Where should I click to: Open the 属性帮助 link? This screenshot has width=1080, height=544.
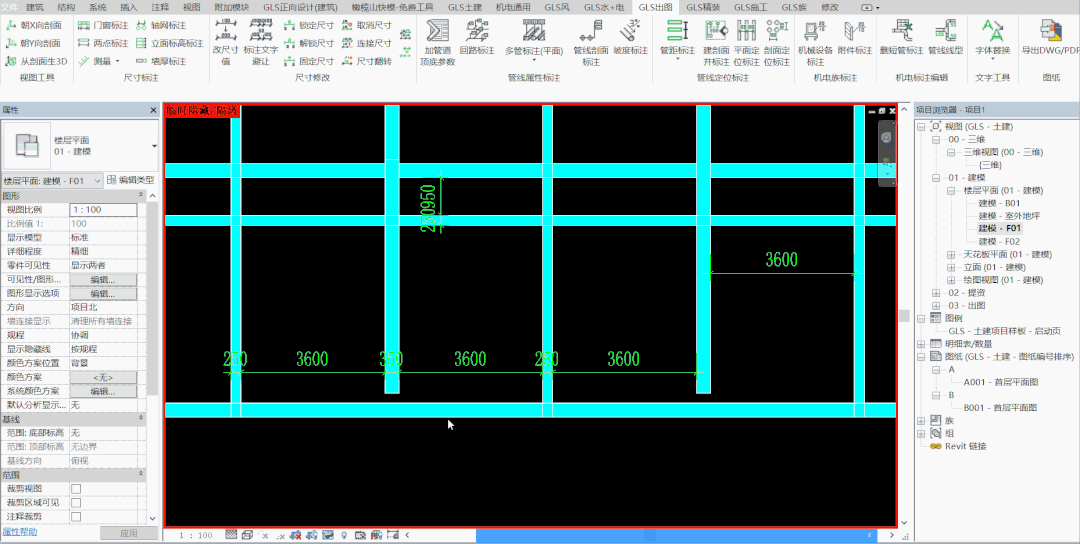(x=19, y=532)
